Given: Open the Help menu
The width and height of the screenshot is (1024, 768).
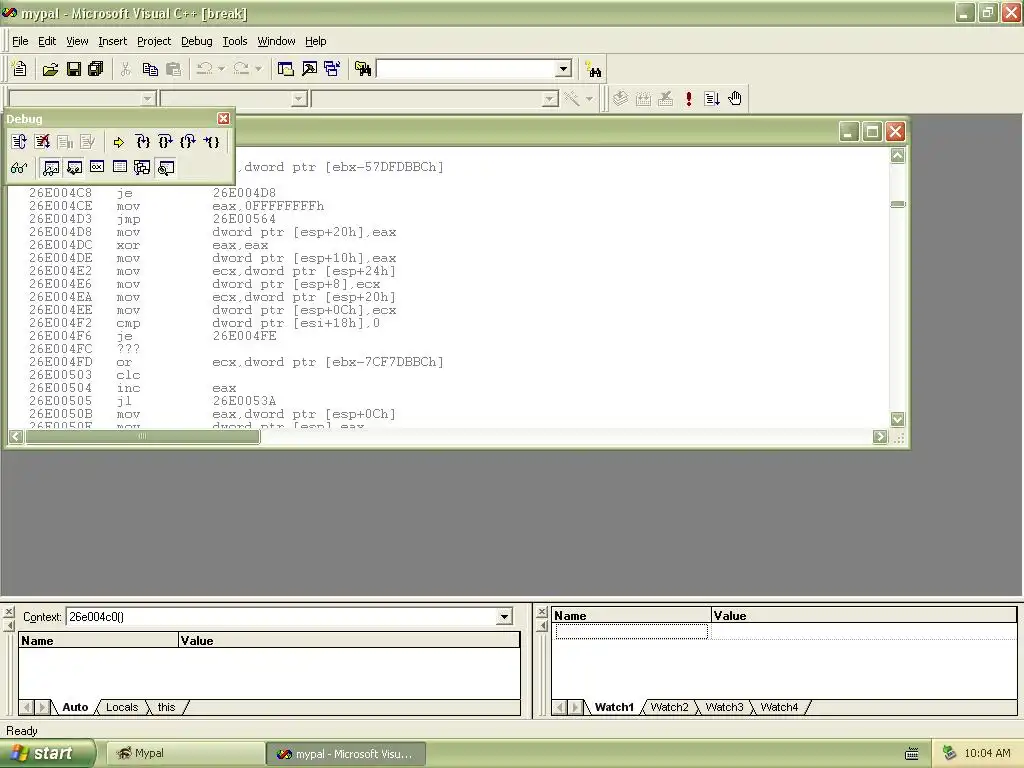Looking at the screenshot, I should click(315, 41).
